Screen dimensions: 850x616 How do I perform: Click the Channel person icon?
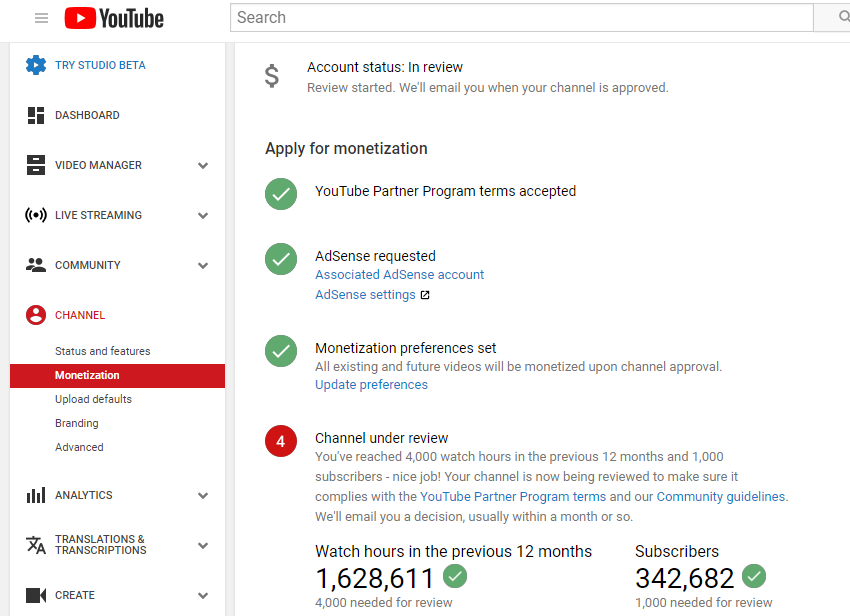36,315
